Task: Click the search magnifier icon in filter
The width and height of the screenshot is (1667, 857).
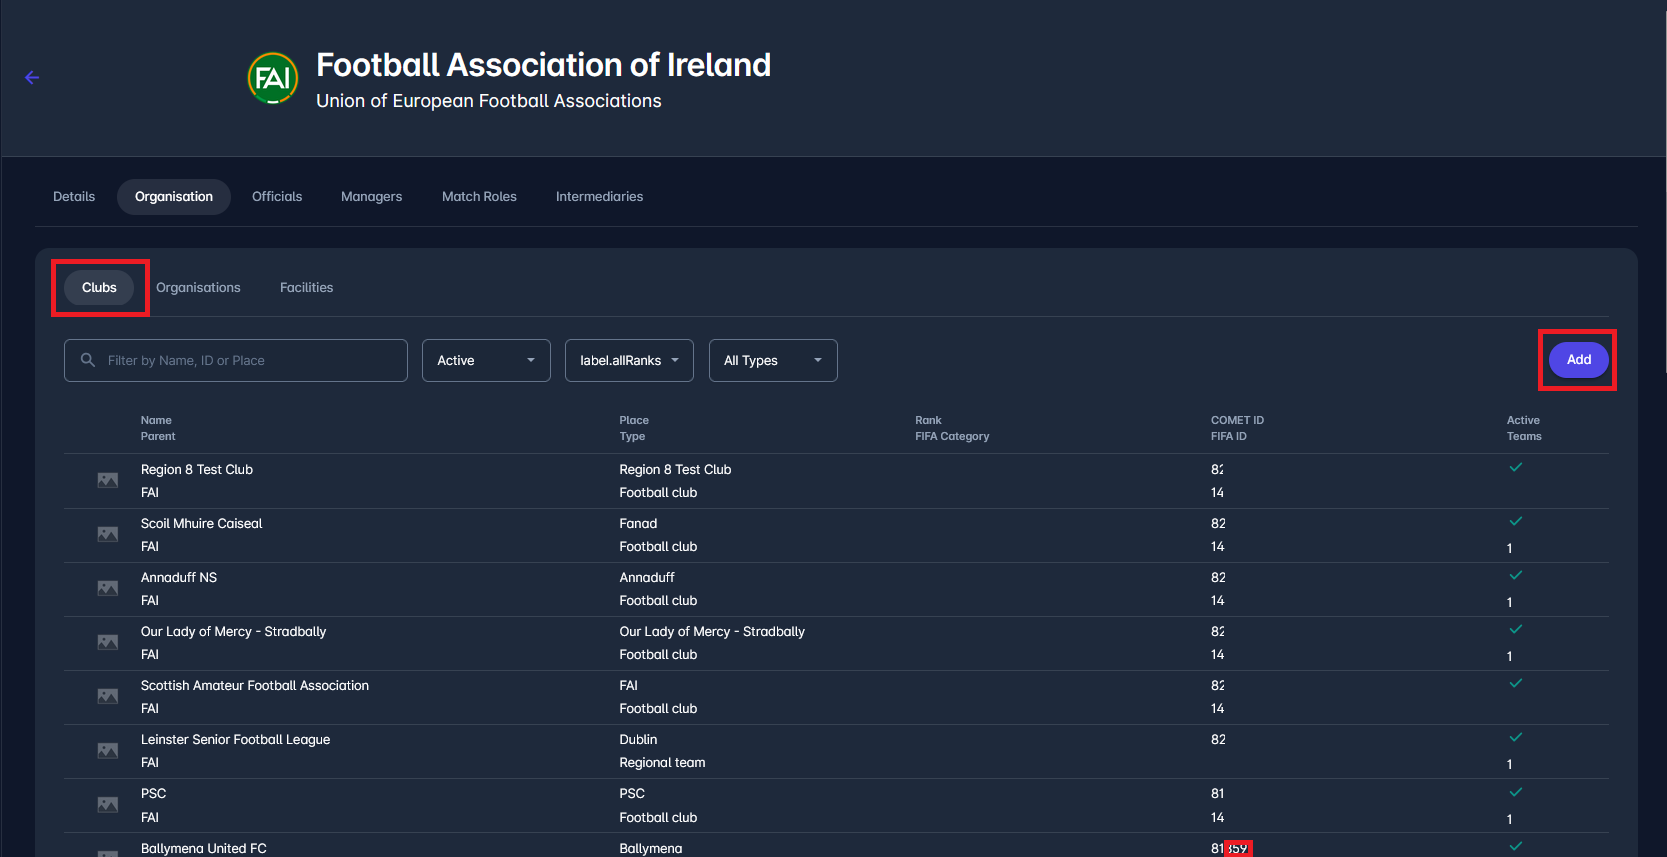Action: tap(88, 360)
